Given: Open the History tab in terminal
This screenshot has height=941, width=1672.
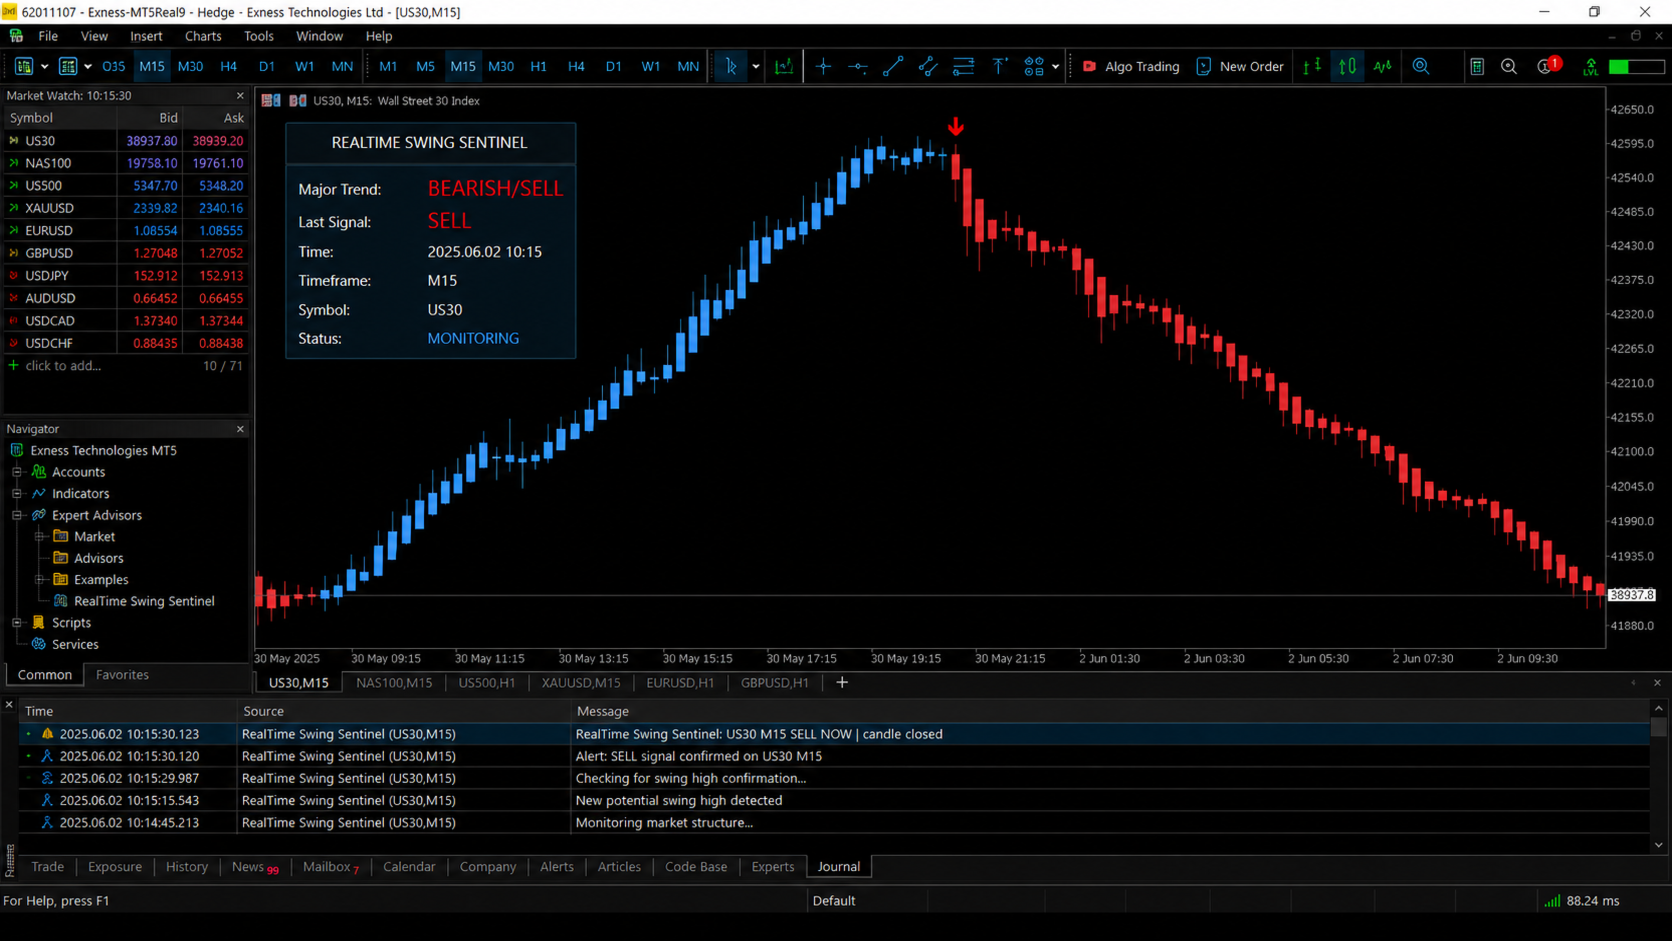Looking at the screenshot, I should (x=187, y=867).
